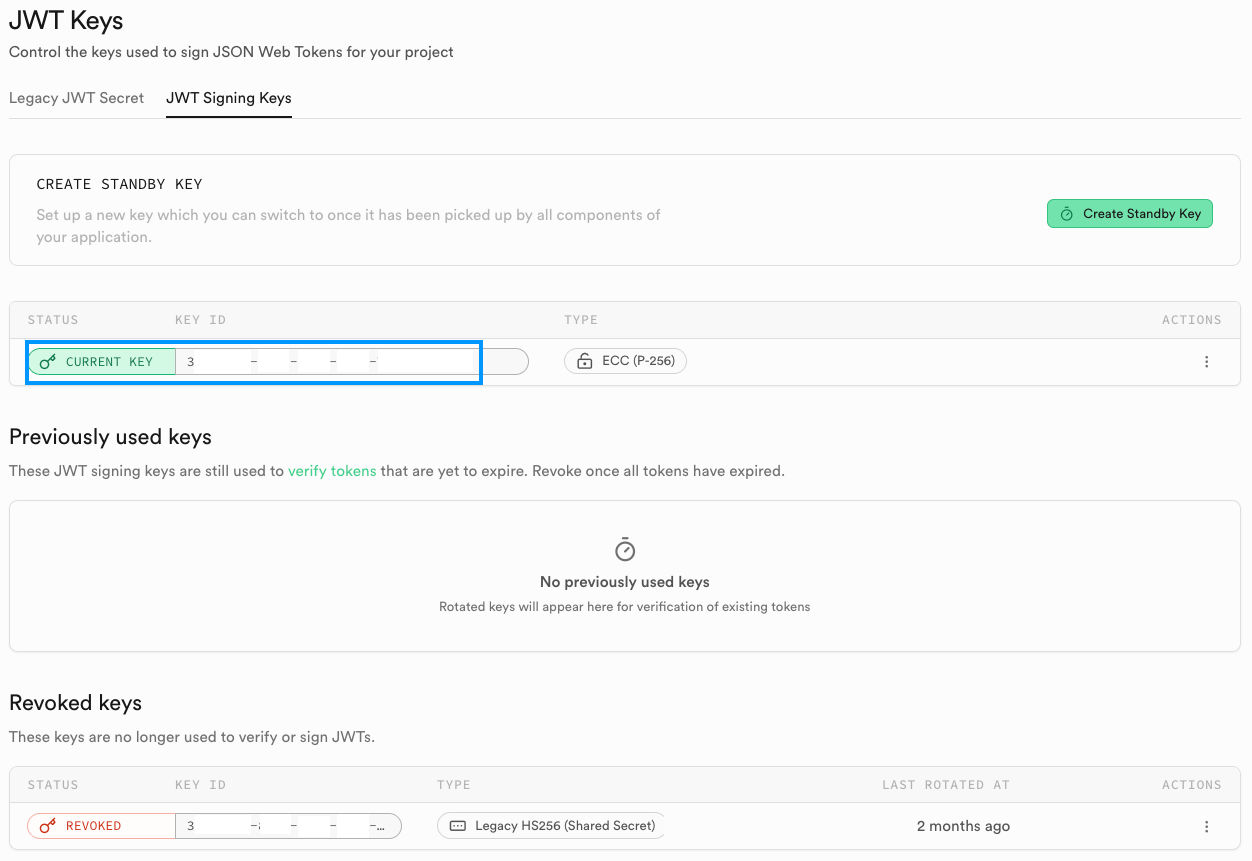The width and height of the screenshot is (1252, 861).
Task: Click the stopwatch icon above No previously used keys
Action: coord(625,550)
